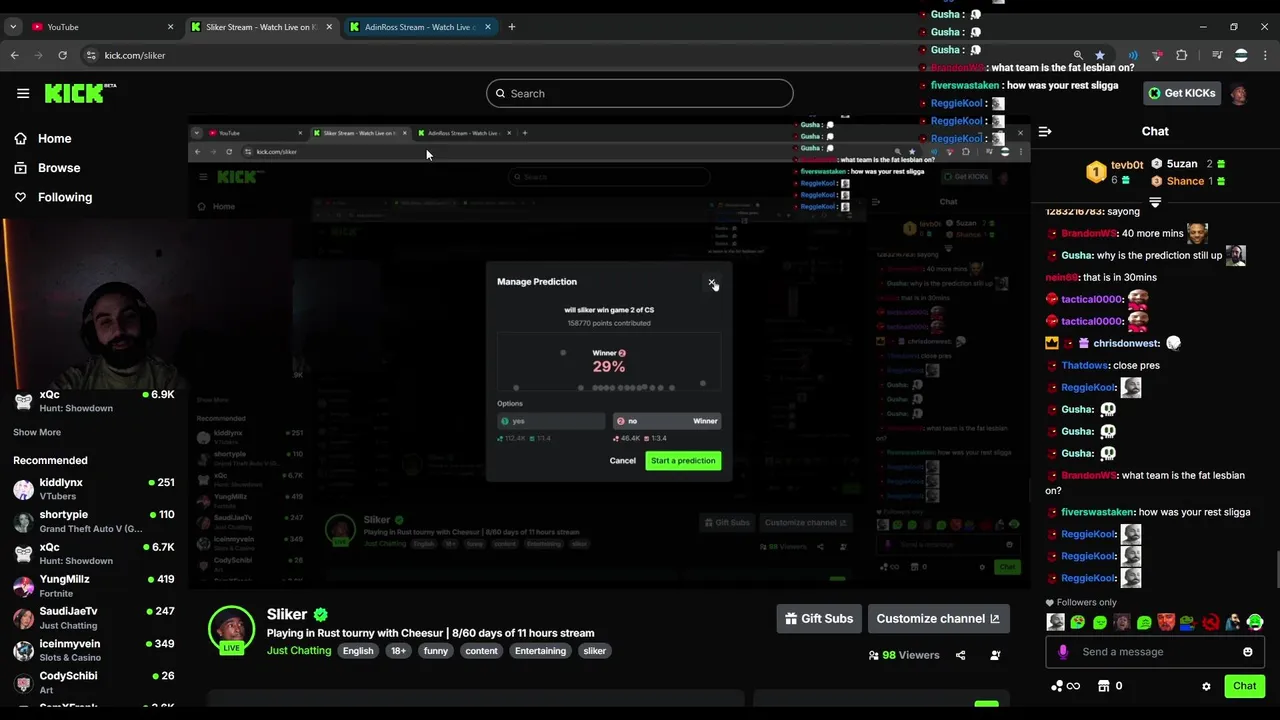
Task: Click the Send a message input
Action: [1155, 652]
